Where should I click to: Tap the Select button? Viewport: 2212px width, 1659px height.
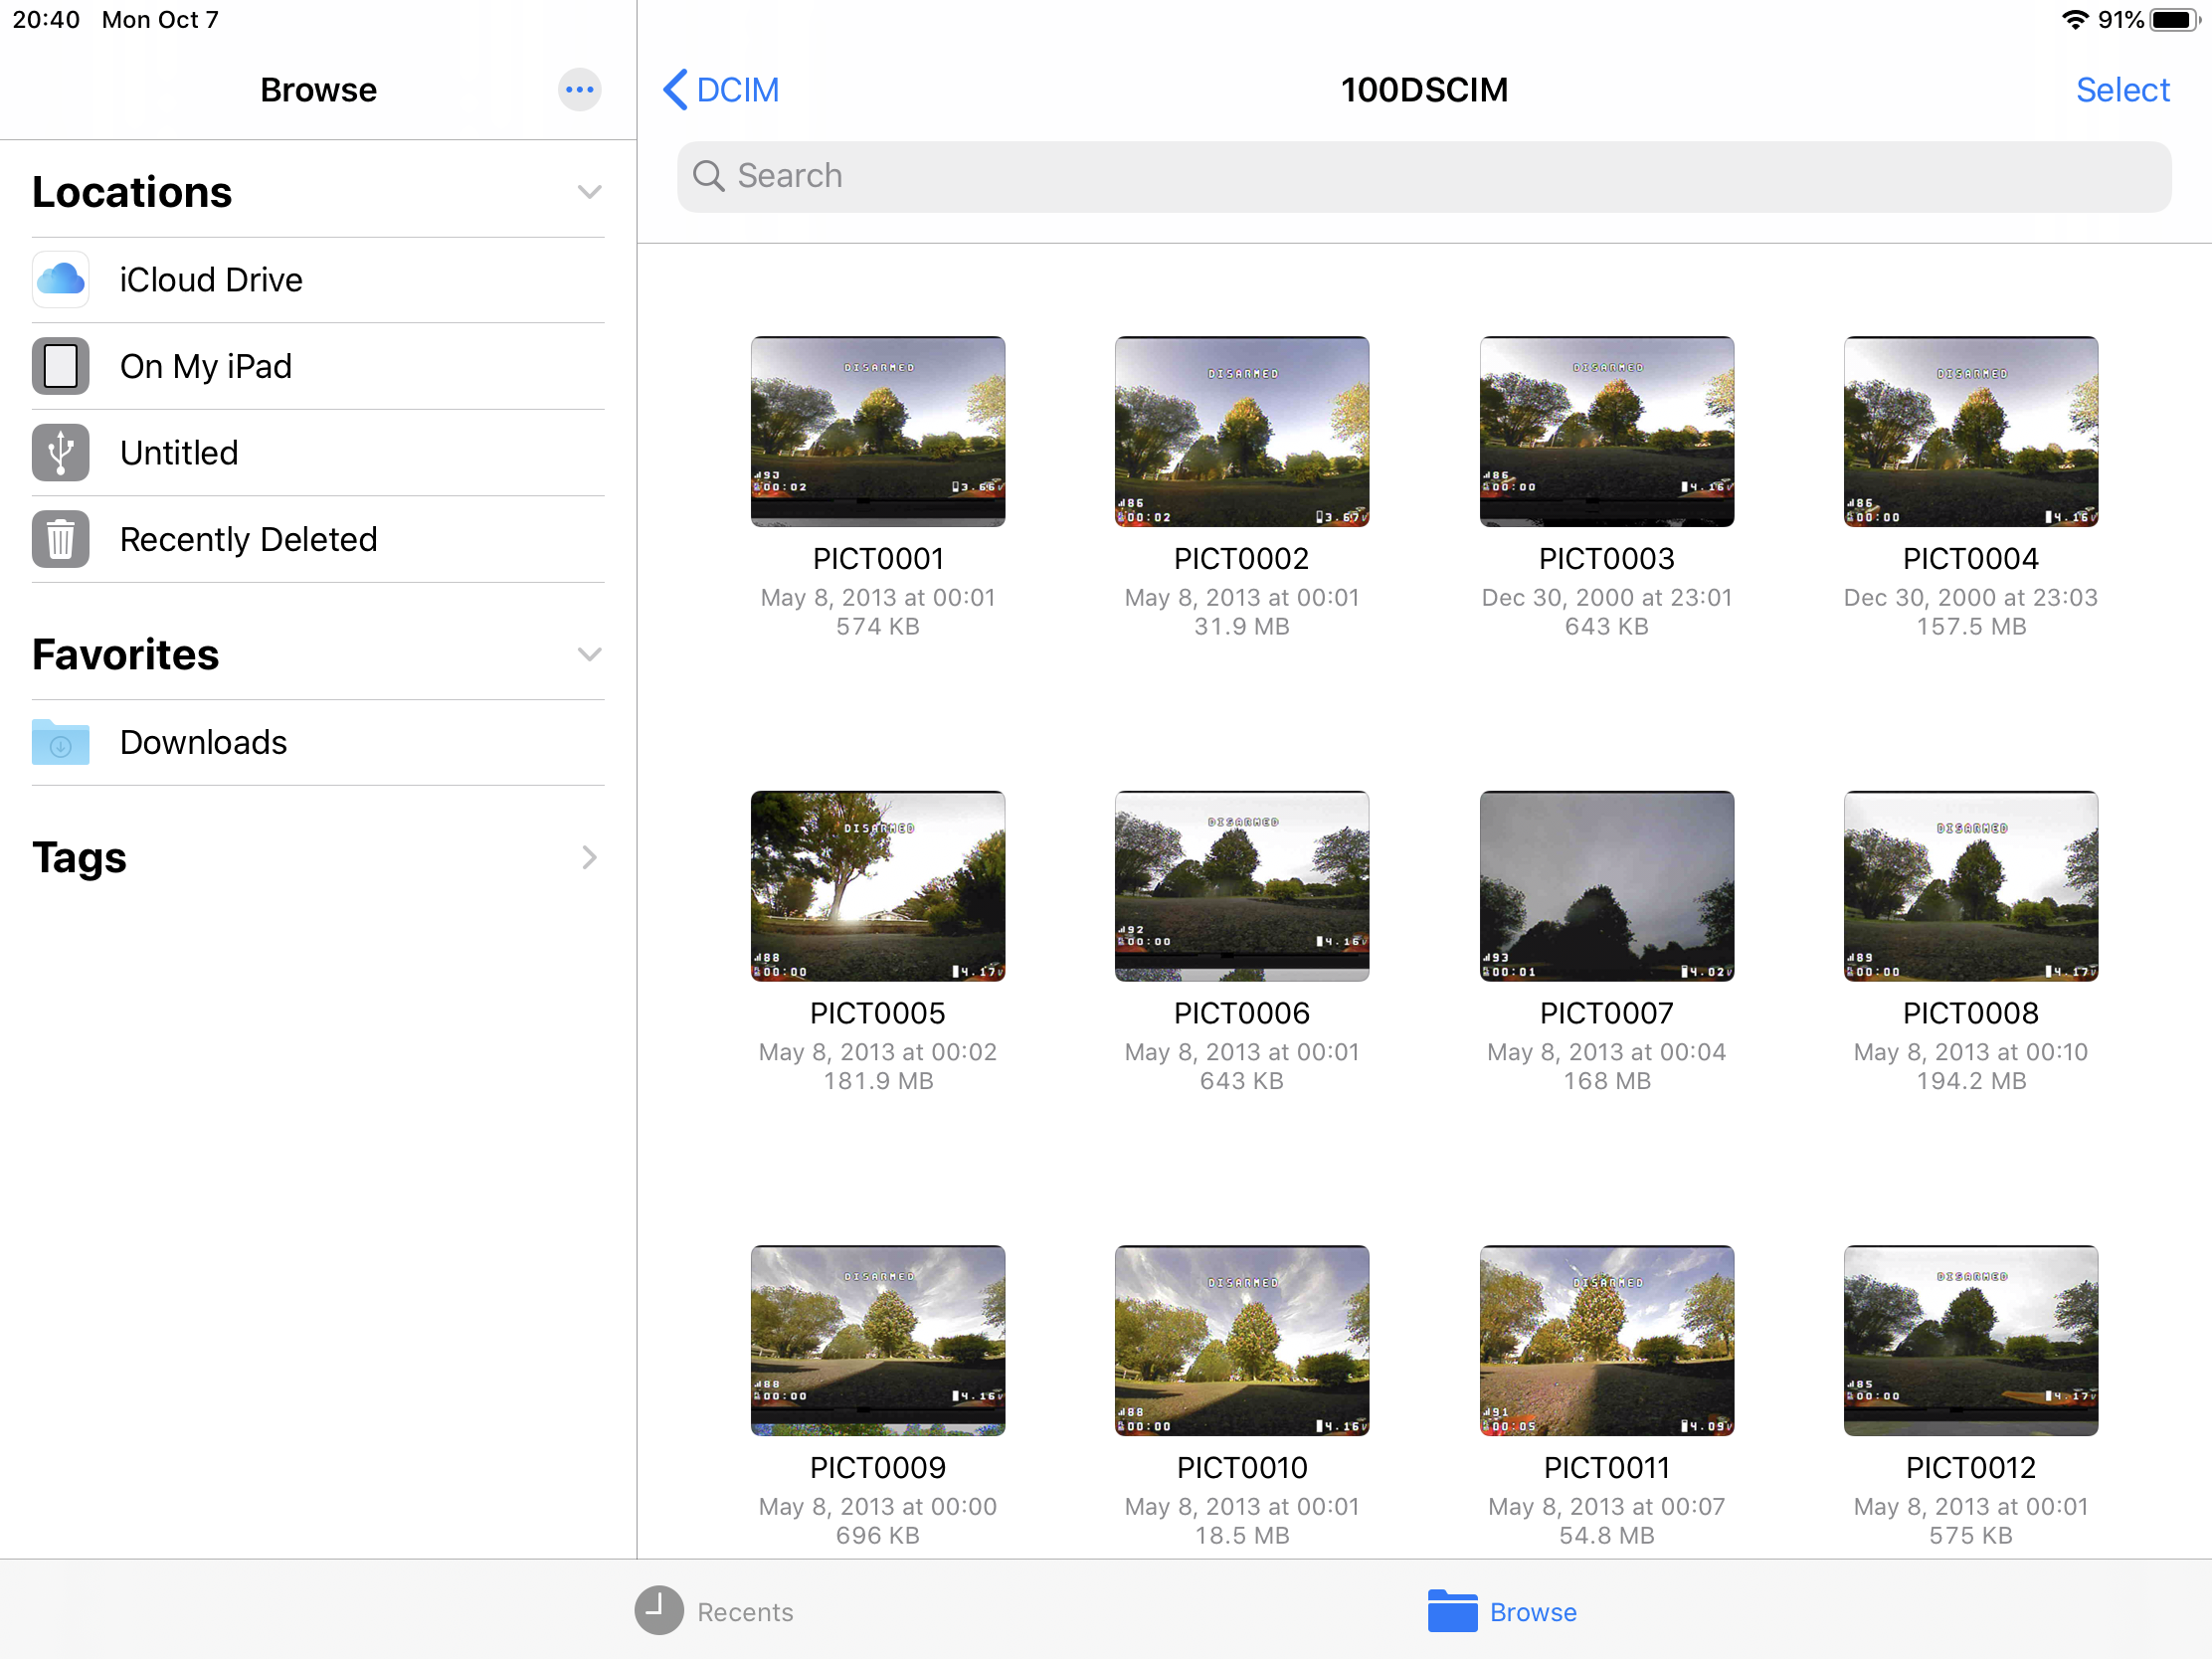2122,90
